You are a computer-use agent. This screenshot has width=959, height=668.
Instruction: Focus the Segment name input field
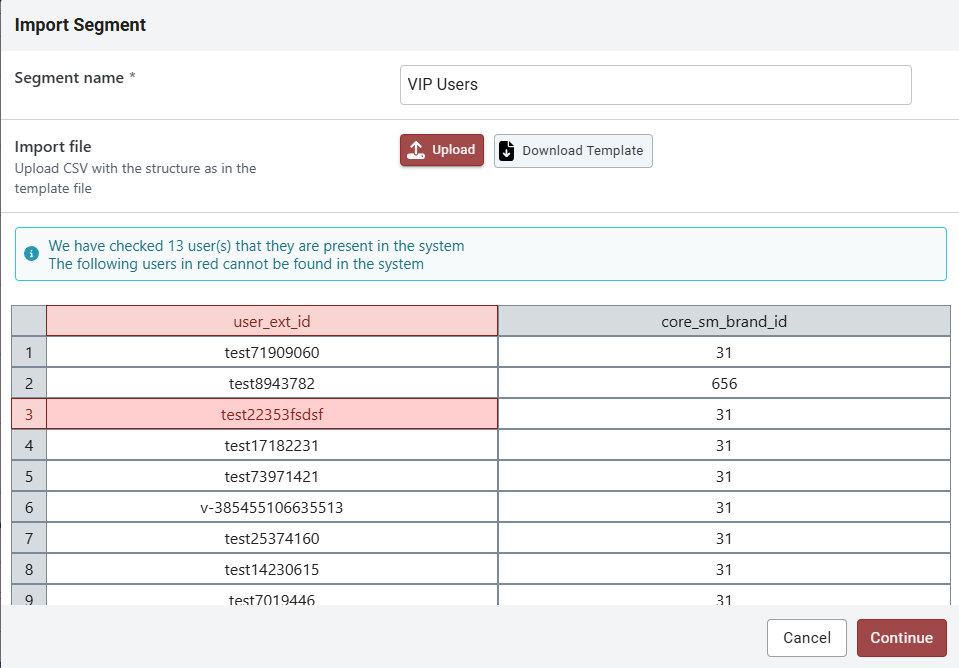655,85
